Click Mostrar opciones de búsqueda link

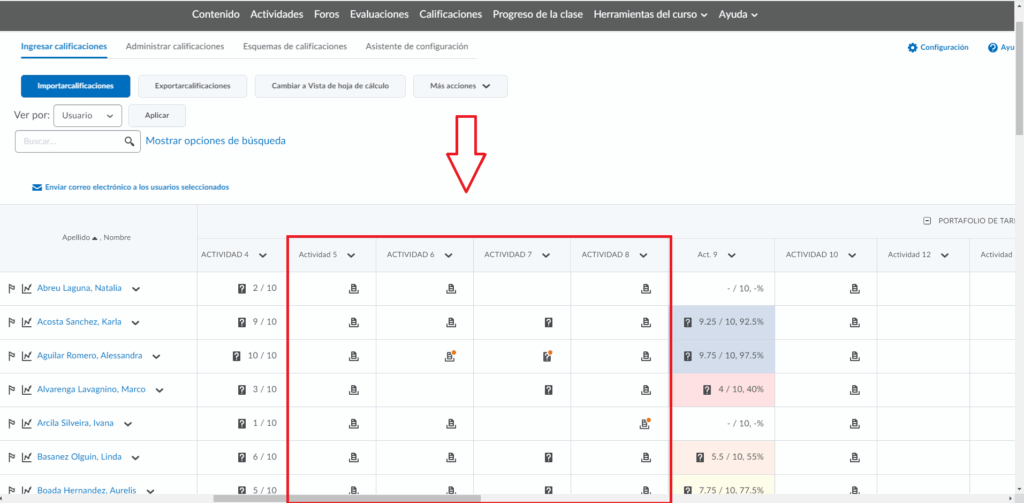[x=215, y=141]
